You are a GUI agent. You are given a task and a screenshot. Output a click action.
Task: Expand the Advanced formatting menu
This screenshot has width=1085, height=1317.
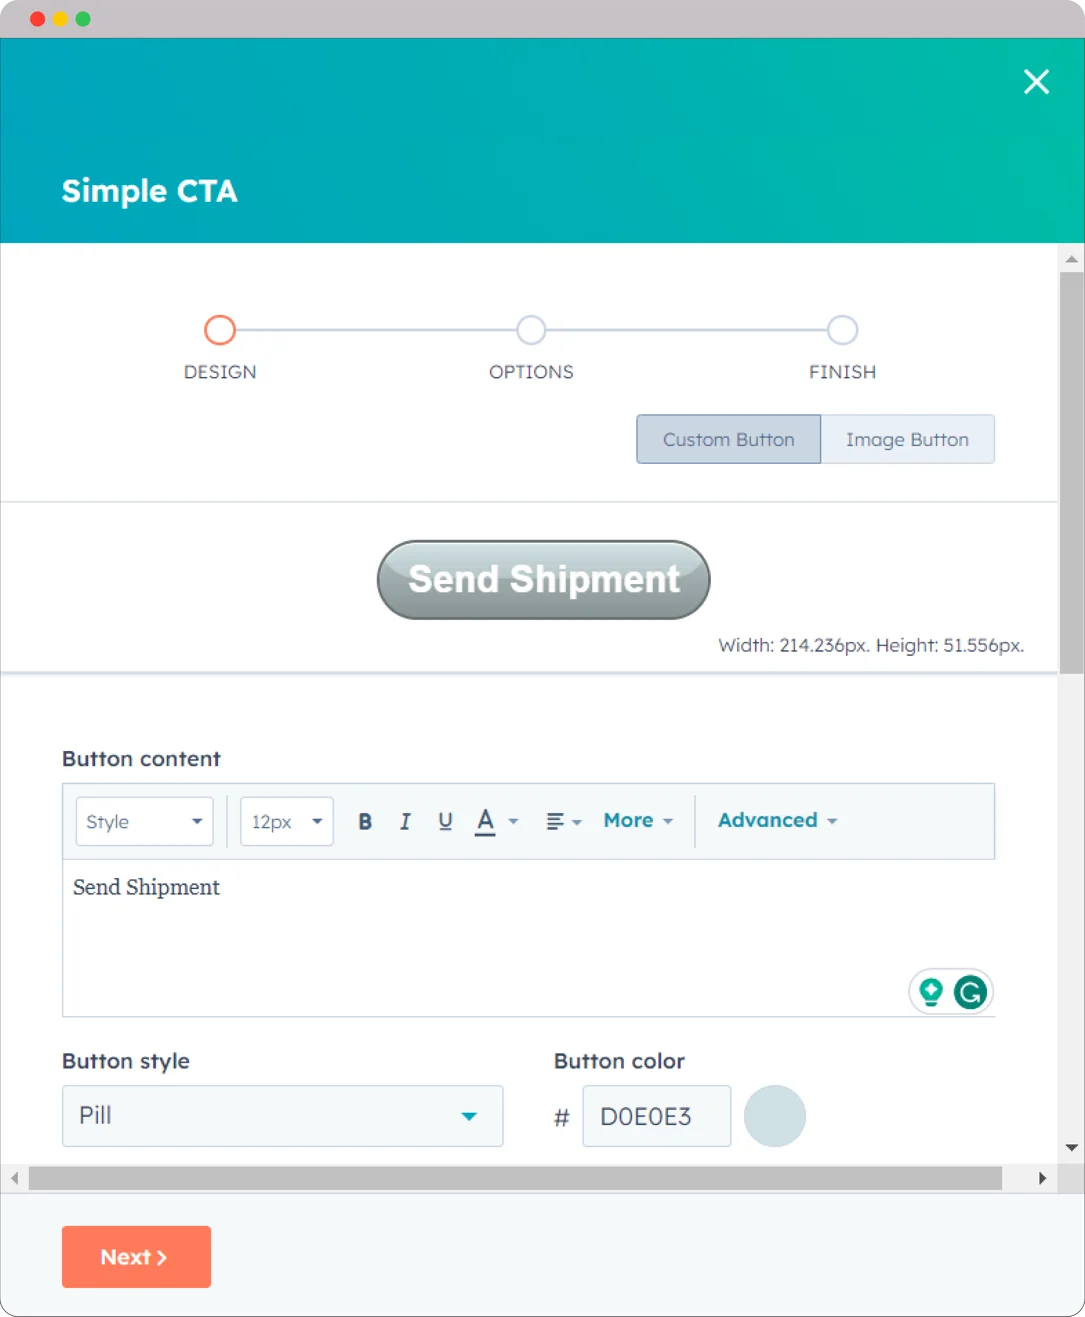point(777,820)
